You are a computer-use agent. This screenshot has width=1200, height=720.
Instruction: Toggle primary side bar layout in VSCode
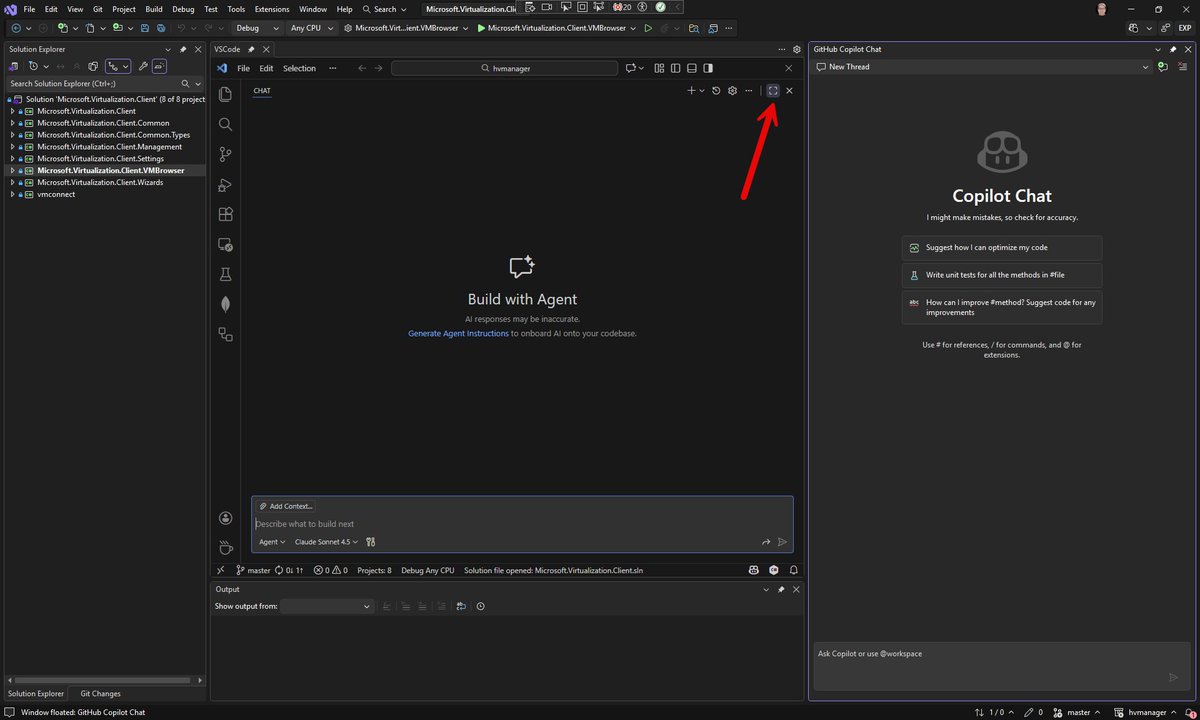tap(676, 68)
